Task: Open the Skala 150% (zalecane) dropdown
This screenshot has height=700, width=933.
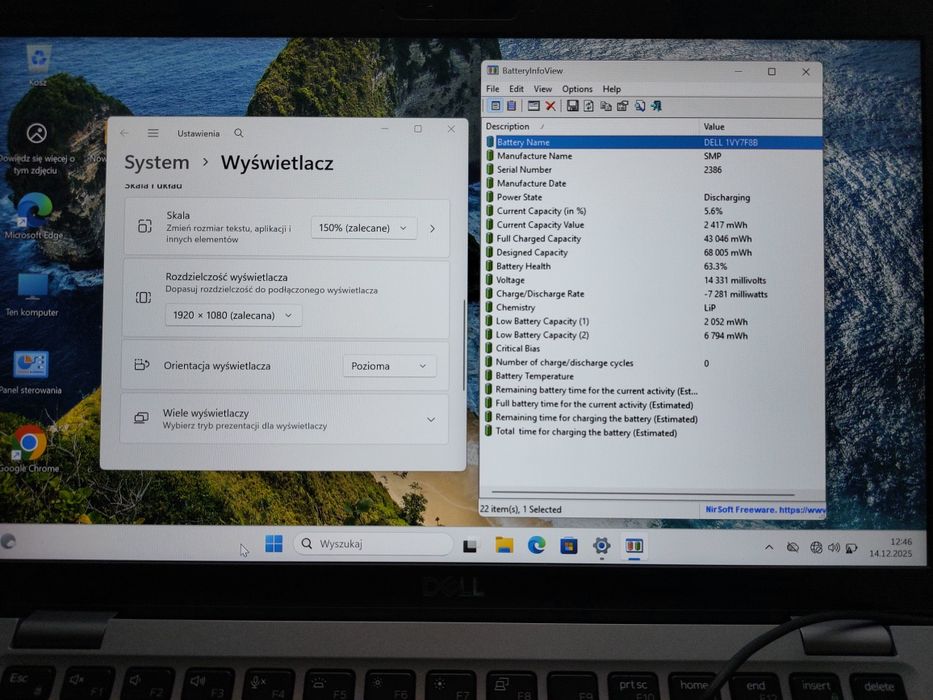Action: (363, 228)
